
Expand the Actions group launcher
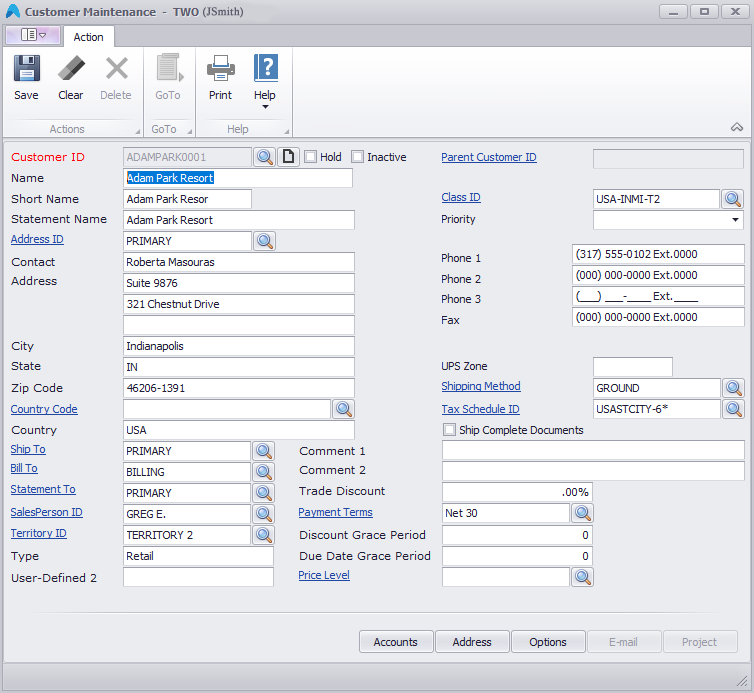click(x=138, y=131)
